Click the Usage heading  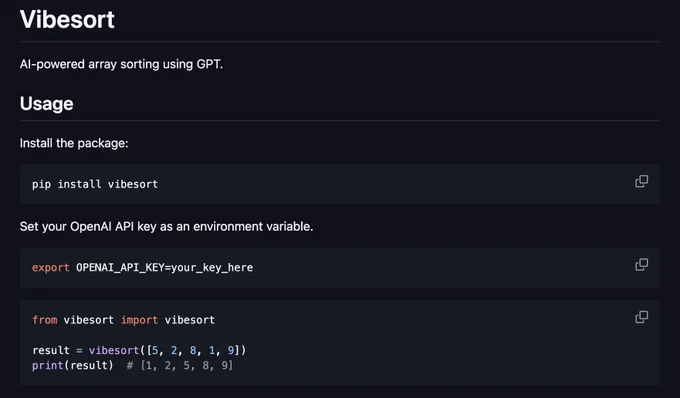[46, 104]
